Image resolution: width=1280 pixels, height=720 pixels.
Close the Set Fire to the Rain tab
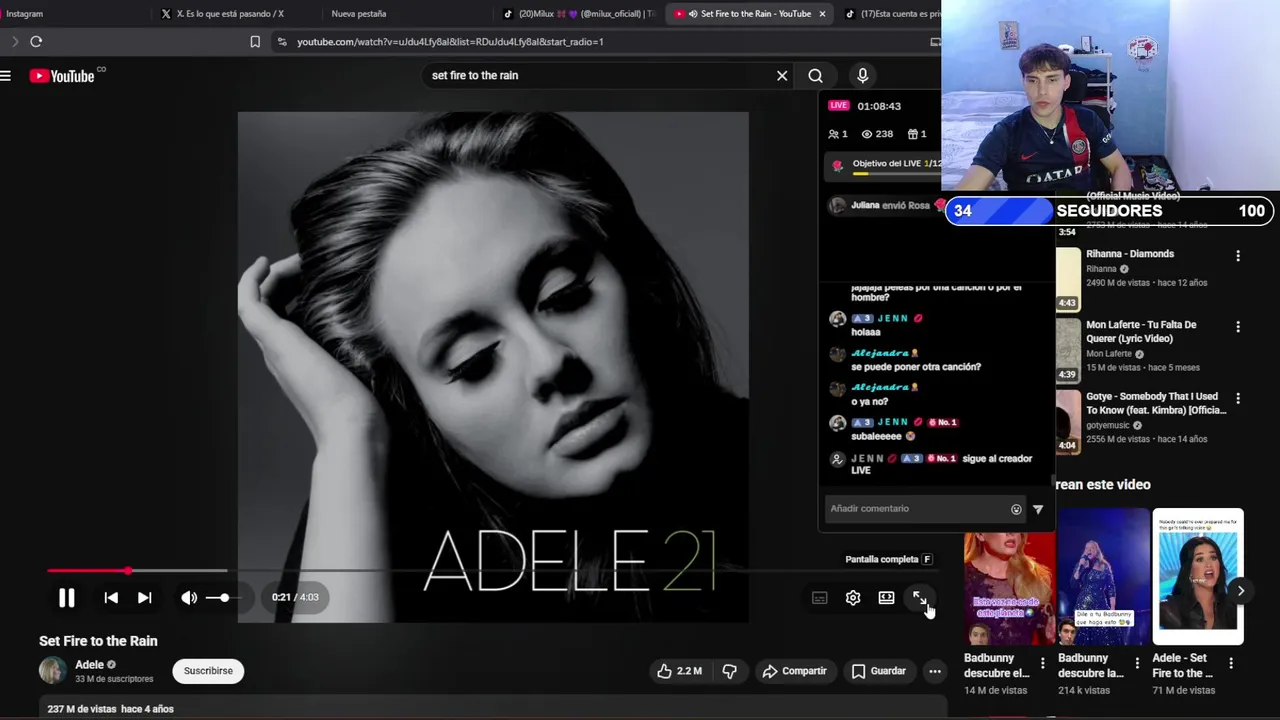pyautogui.click(x=822, y=14)
